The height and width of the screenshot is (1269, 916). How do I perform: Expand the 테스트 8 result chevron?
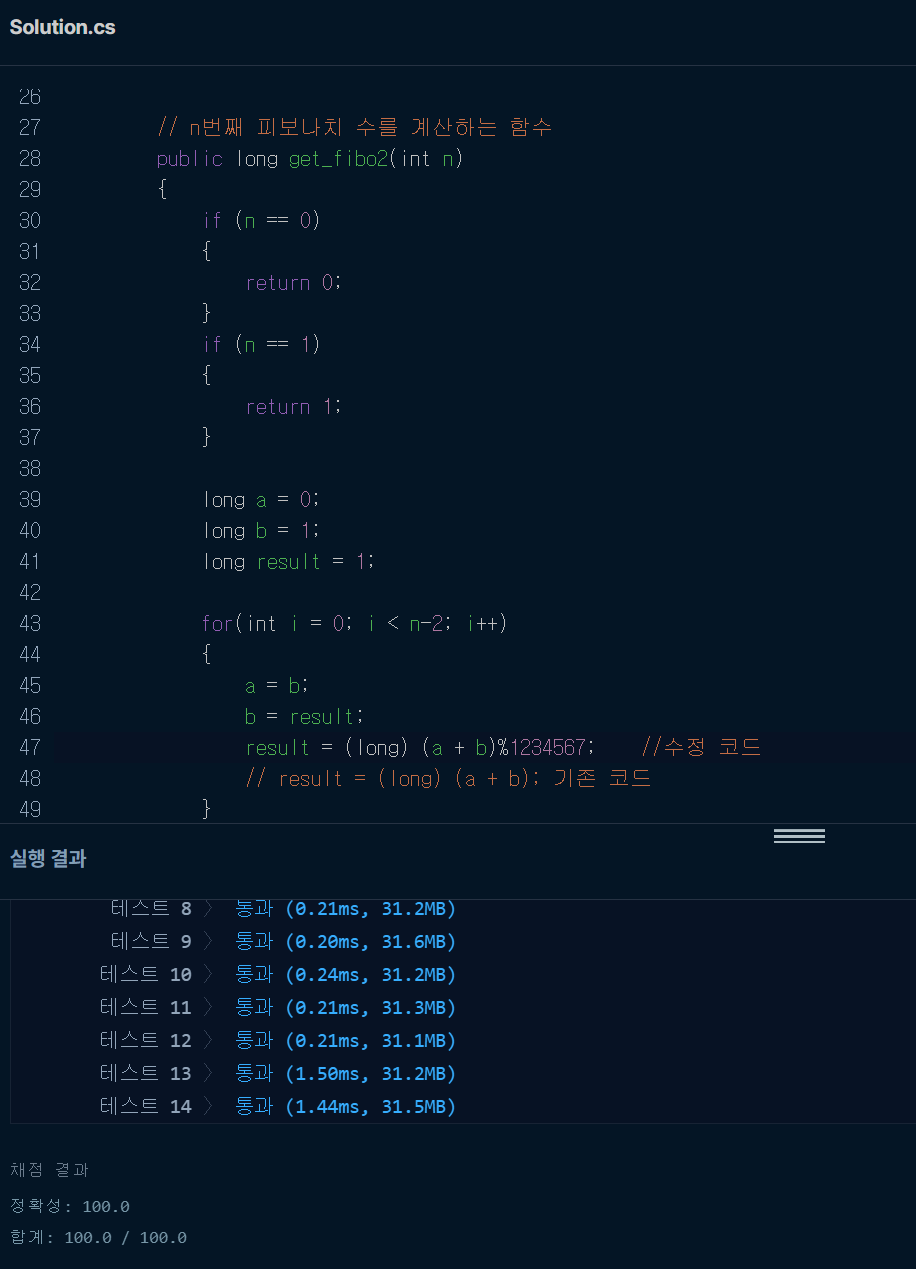(208, 909)
